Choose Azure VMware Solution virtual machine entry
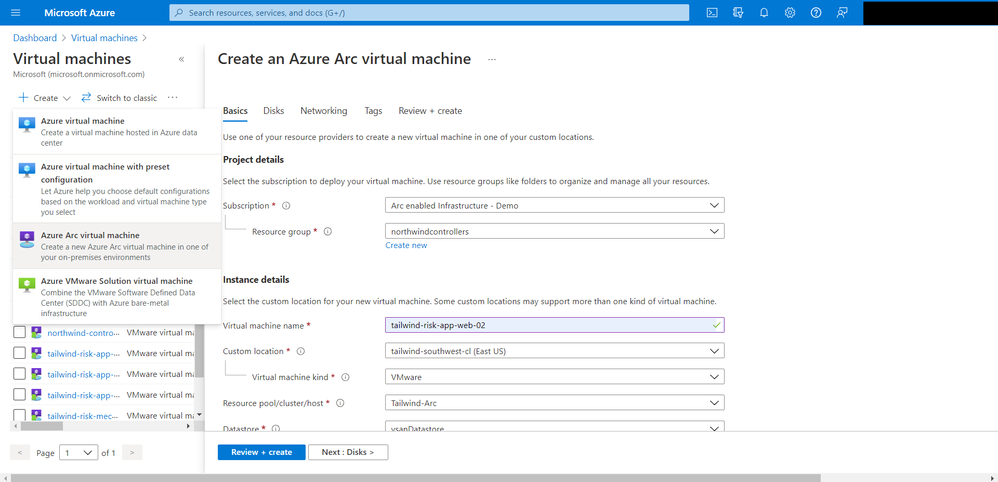The image size is (998, 482). tap(117, 297)
